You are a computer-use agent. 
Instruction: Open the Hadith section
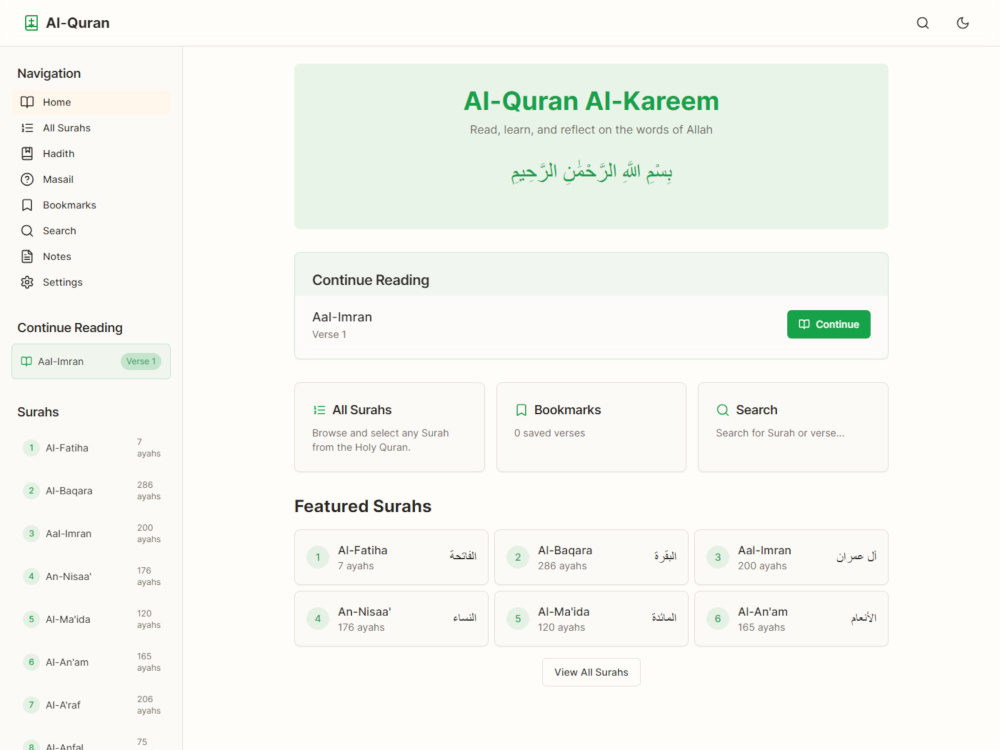tap(91, 154)
